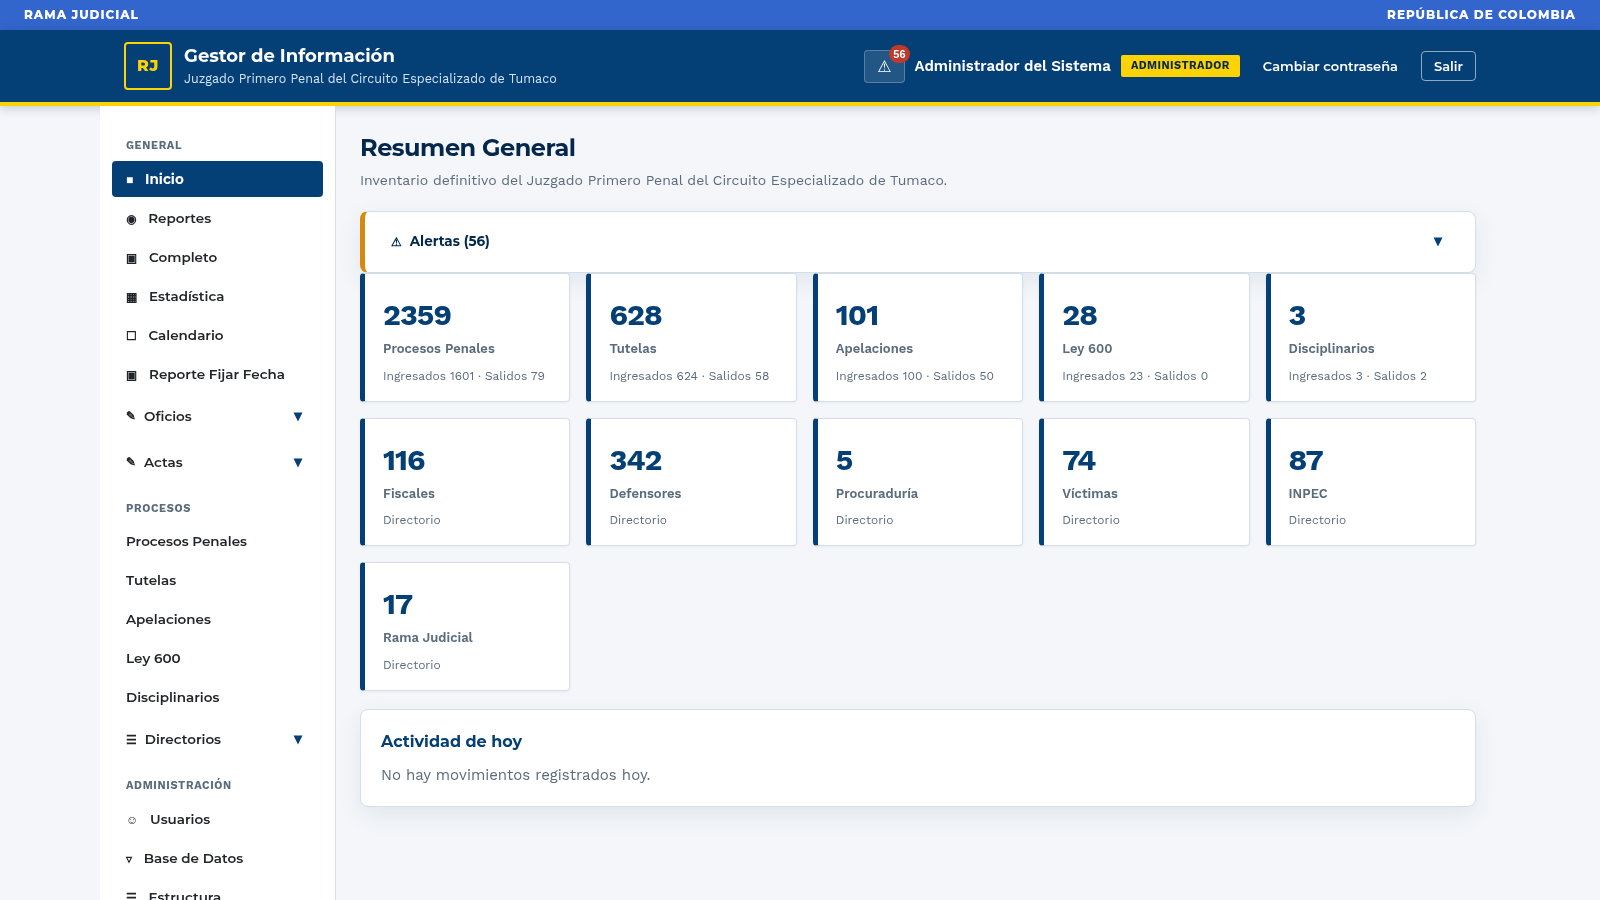Click the RJ logo icon
This screenshot has height=900, width=1600.
pyautogui.click(x=148, y=66)
